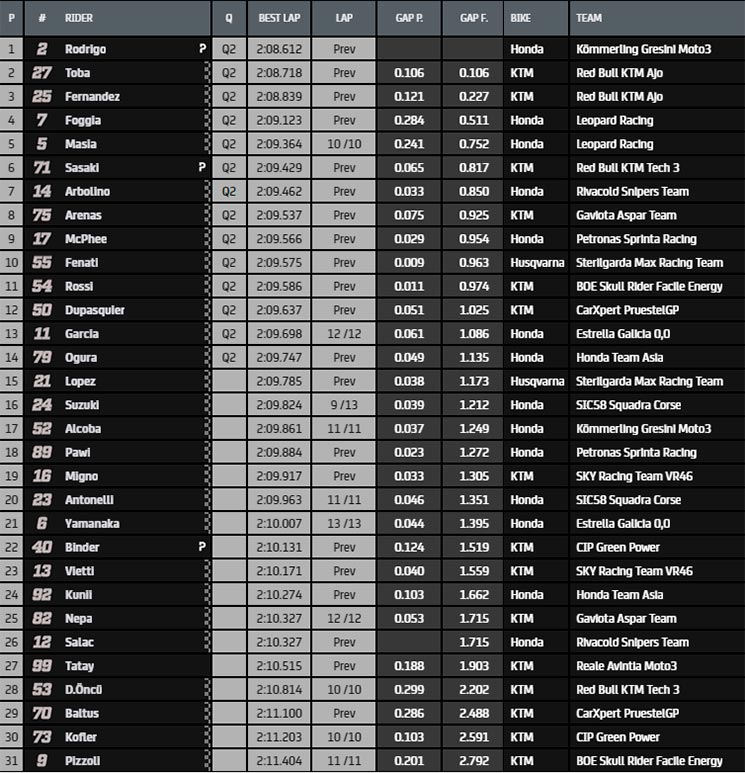Click Red Bull KTM Tech 3 in Sasaki's row
Viewport: 745px width, 773px height.
(628, 168)
